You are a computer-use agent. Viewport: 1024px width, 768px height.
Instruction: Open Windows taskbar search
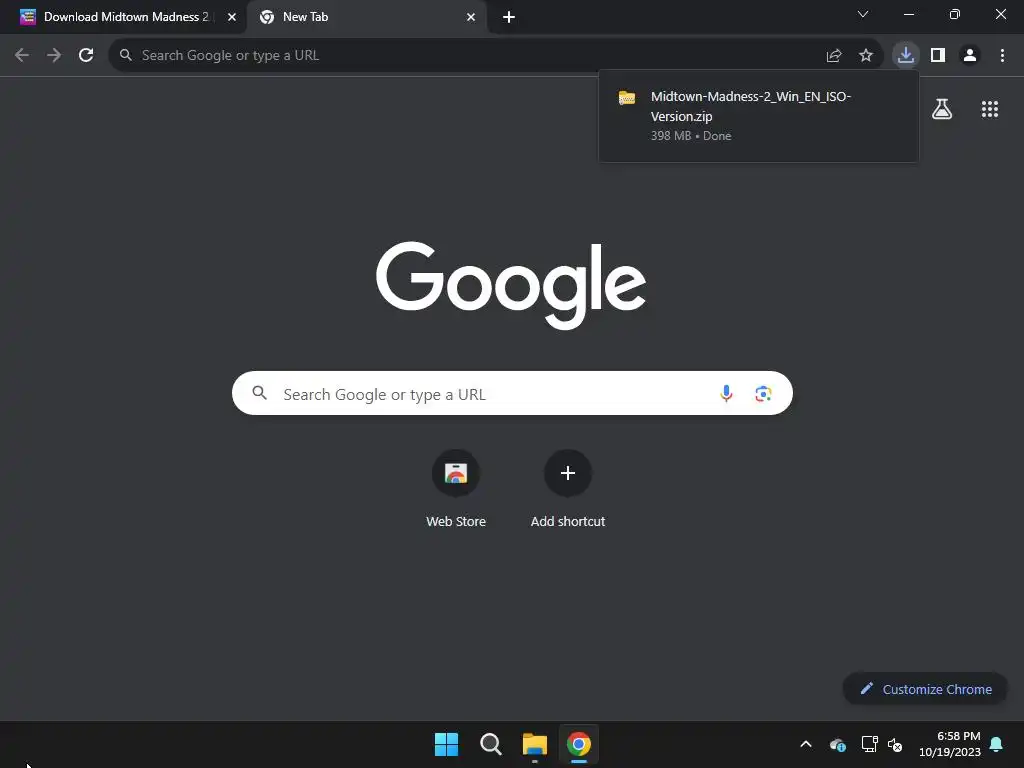pos(490,744)
